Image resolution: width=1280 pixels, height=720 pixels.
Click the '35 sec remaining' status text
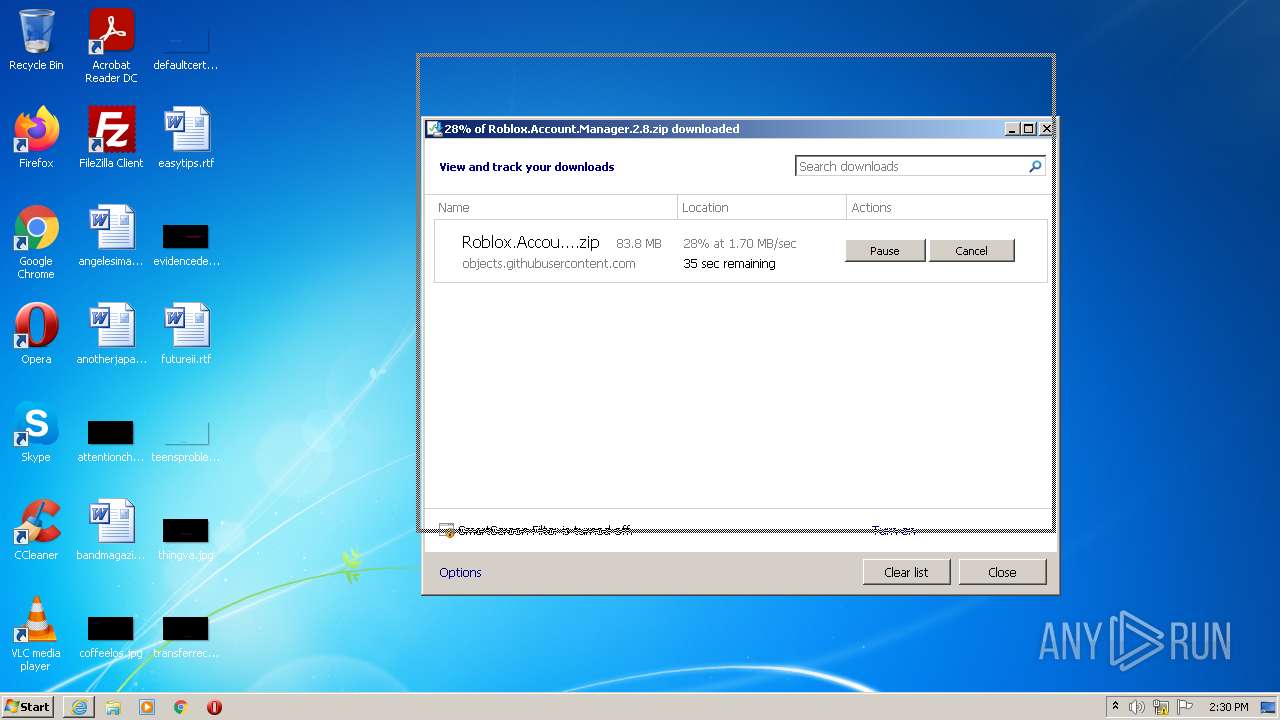729,264
